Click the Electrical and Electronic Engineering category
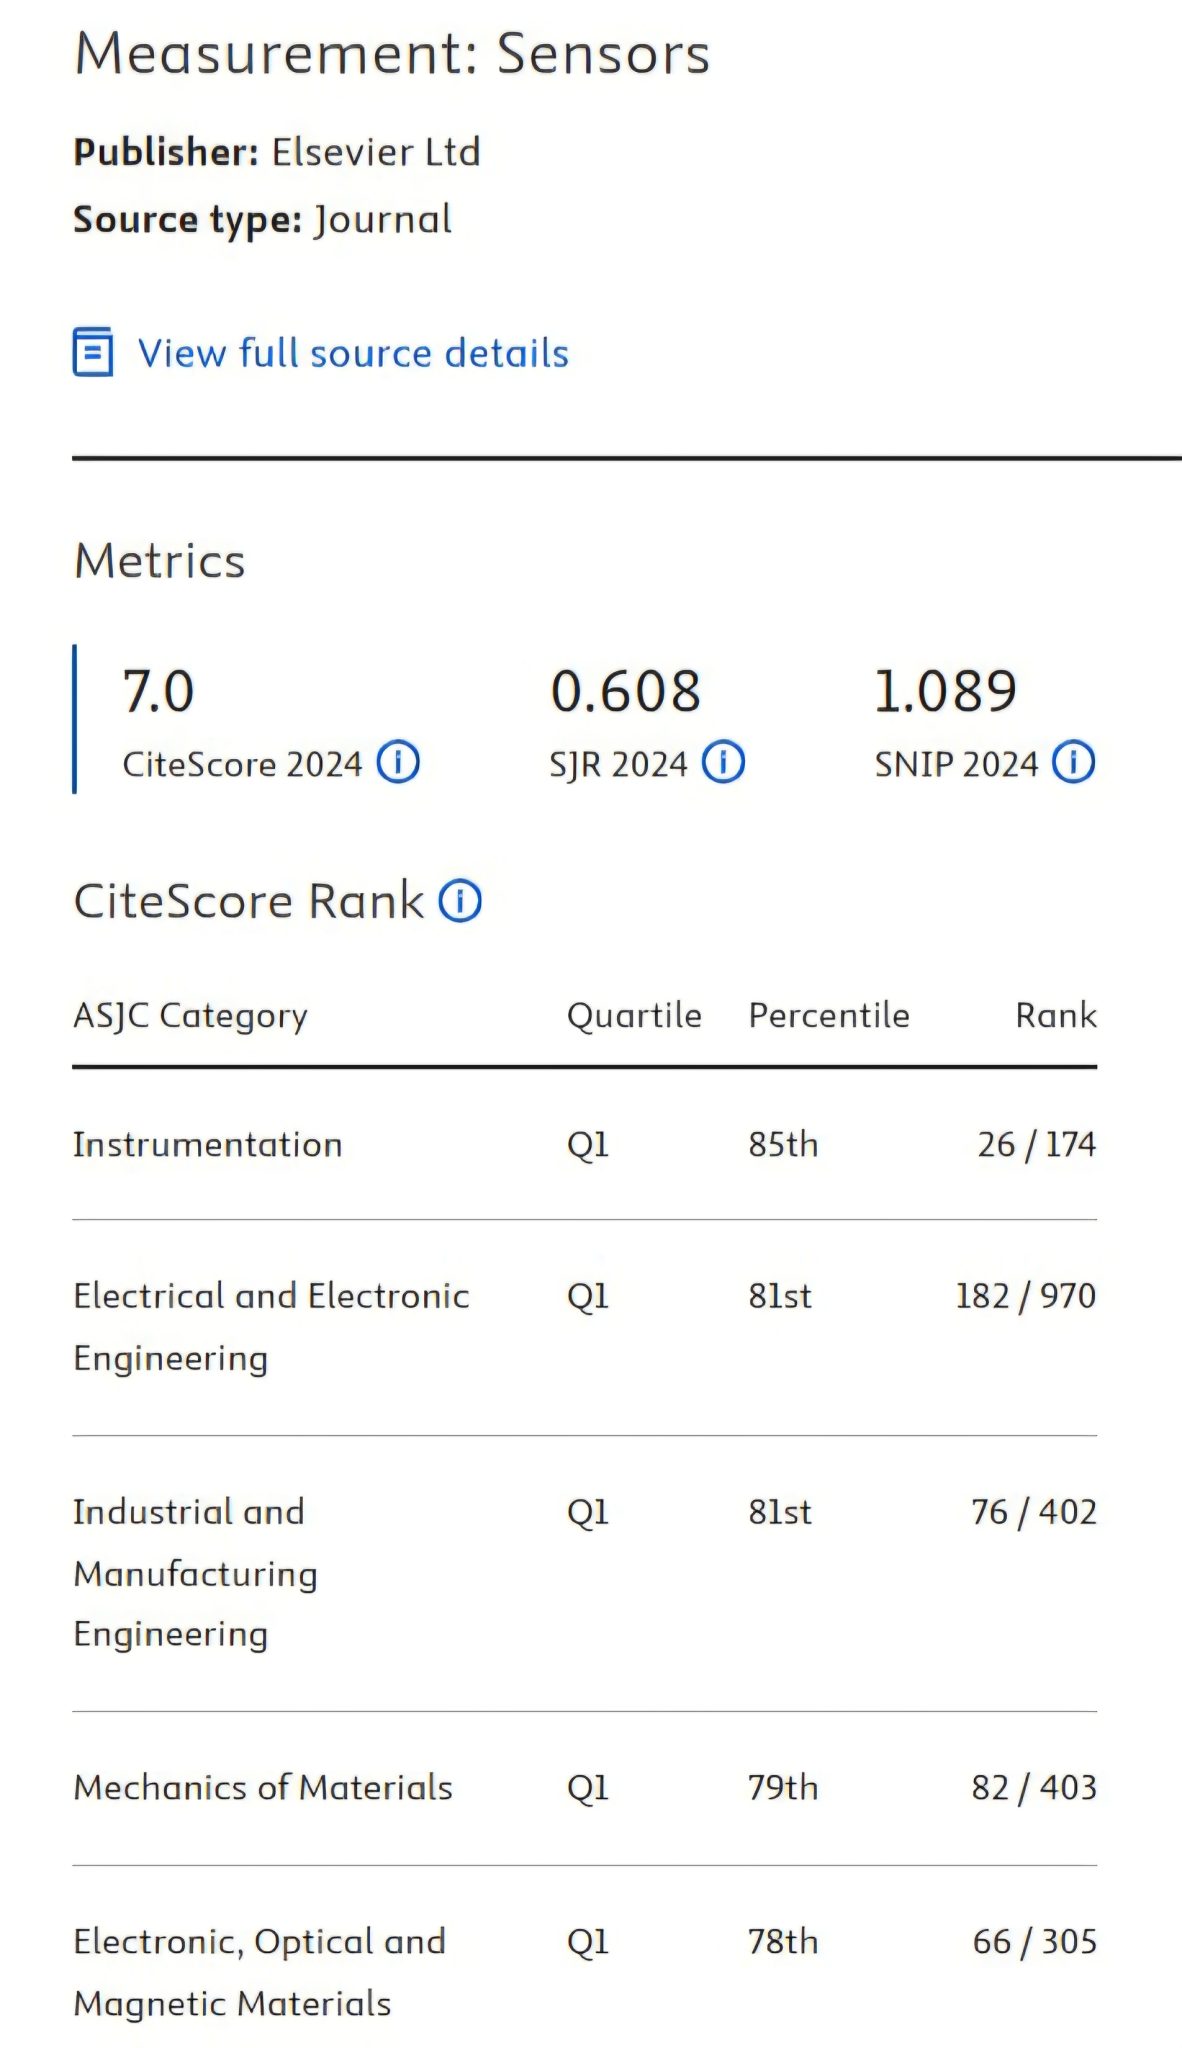Screen dimensions: 1182x2048 271,1326
